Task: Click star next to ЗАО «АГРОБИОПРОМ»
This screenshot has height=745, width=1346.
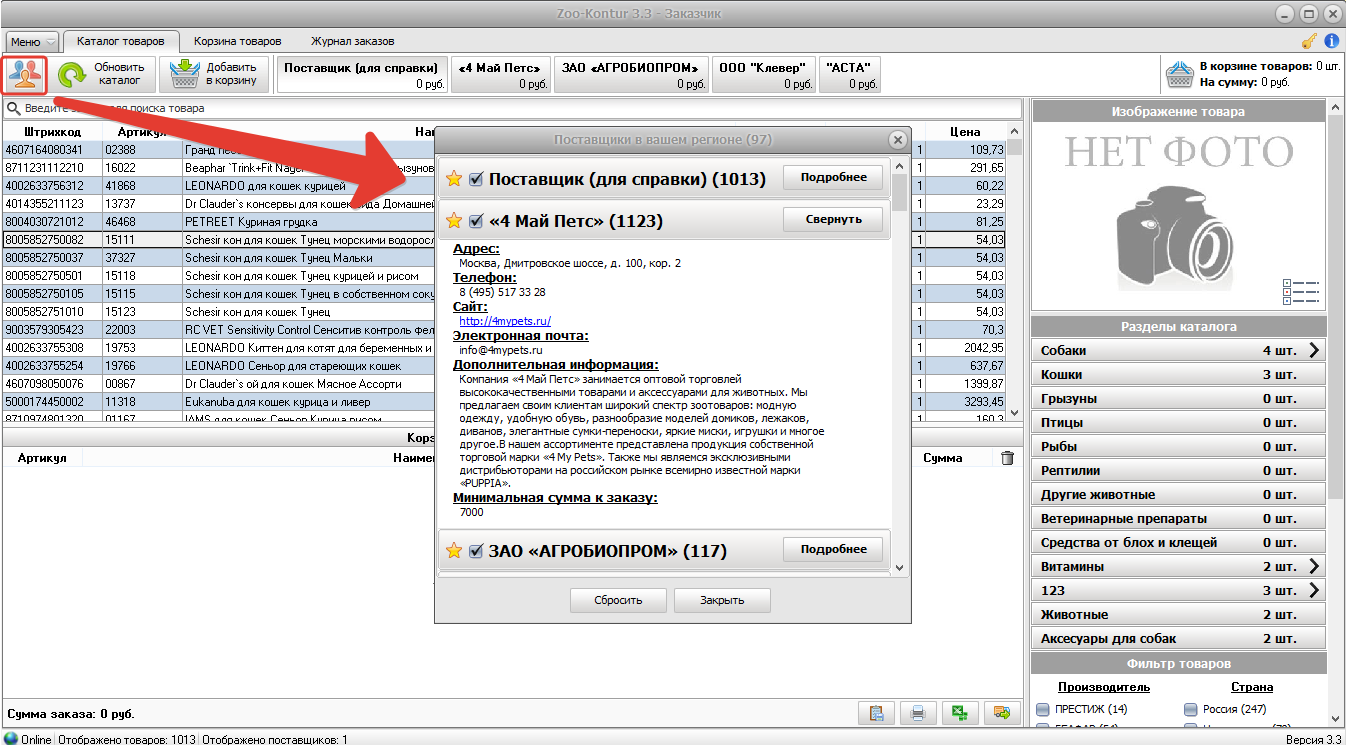Action: click(x=454, y=551)
